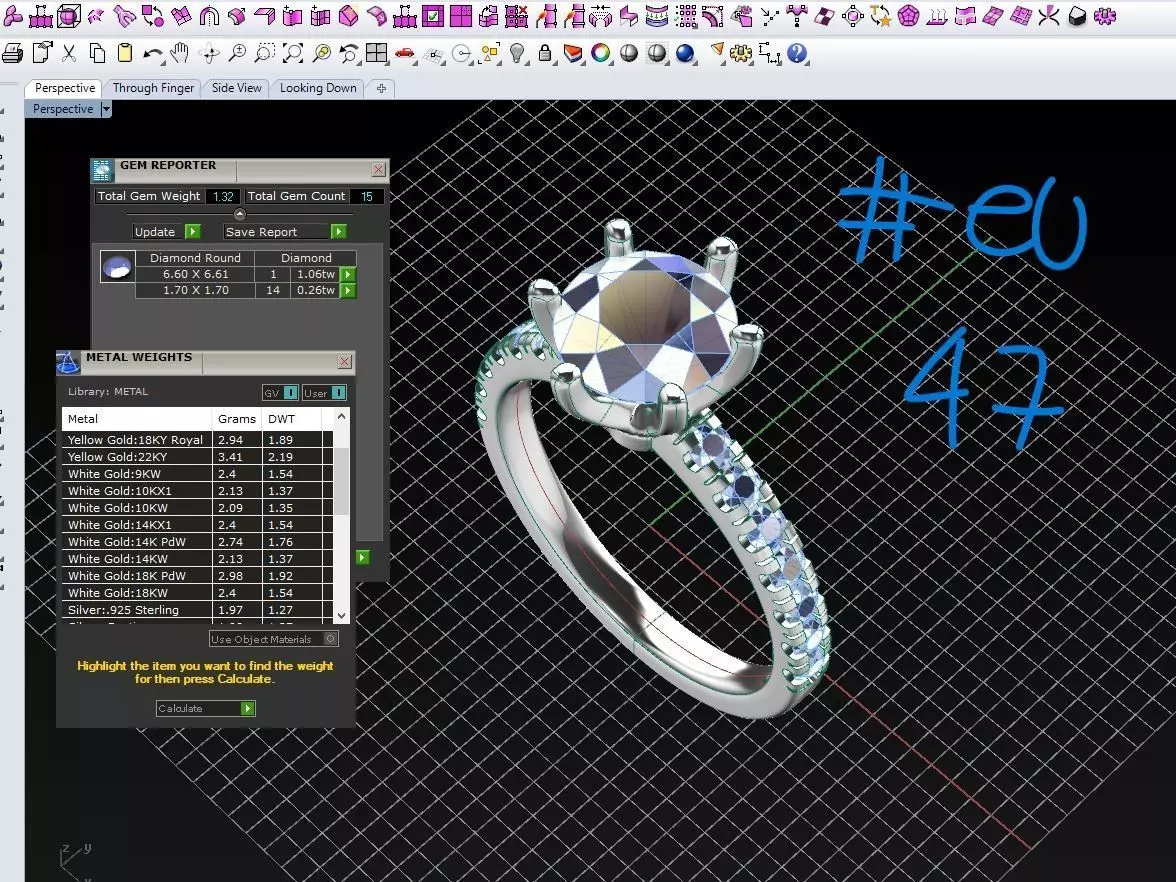Click the Zoom Selected icon
Image resolution: width=1176 pixels, height=882 pixels.
322,52
